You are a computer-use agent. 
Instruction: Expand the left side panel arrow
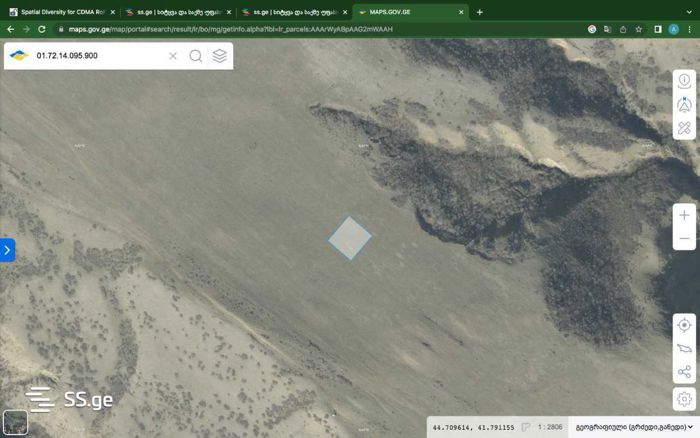pyautogui.click(x=7, y=250)
